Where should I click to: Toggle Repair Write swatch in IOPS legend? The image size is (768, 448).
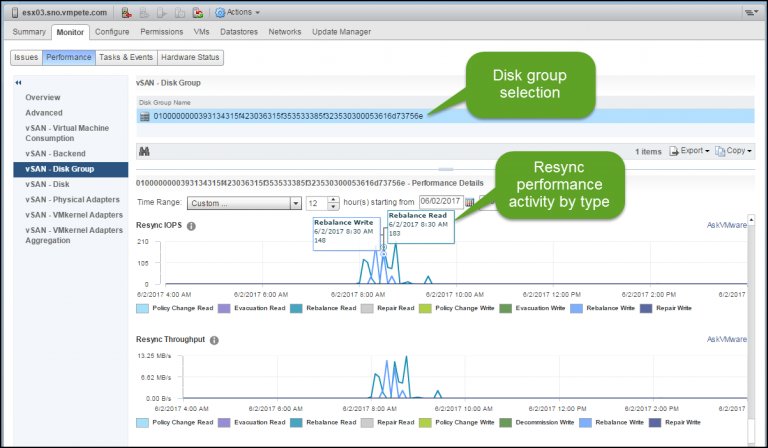tap(646, 308)
